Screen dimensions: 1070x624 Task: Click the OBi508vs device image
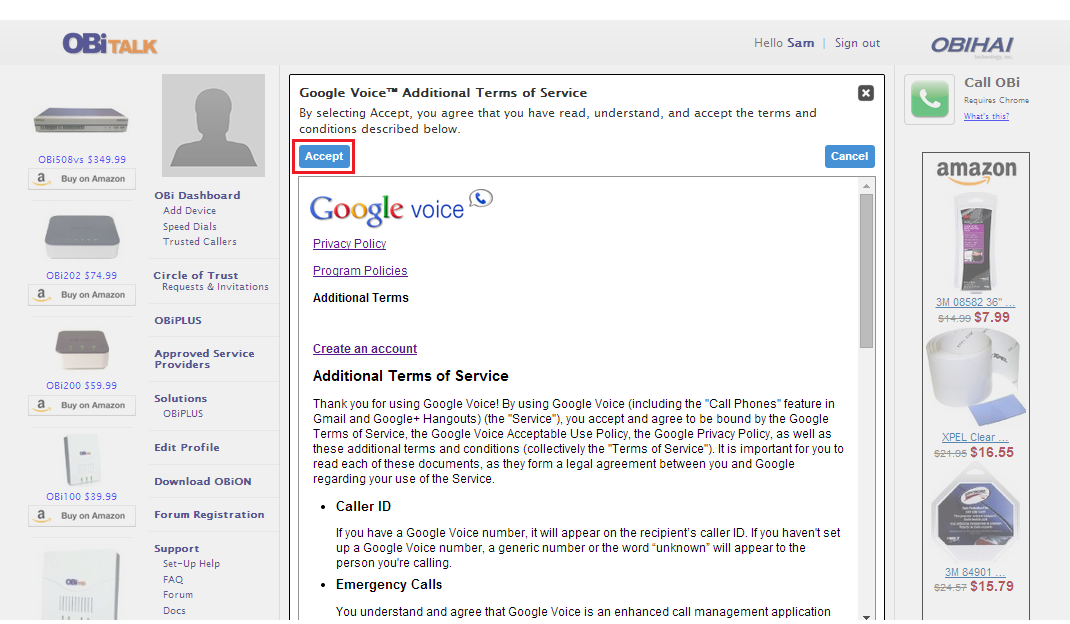coord(82,120)
